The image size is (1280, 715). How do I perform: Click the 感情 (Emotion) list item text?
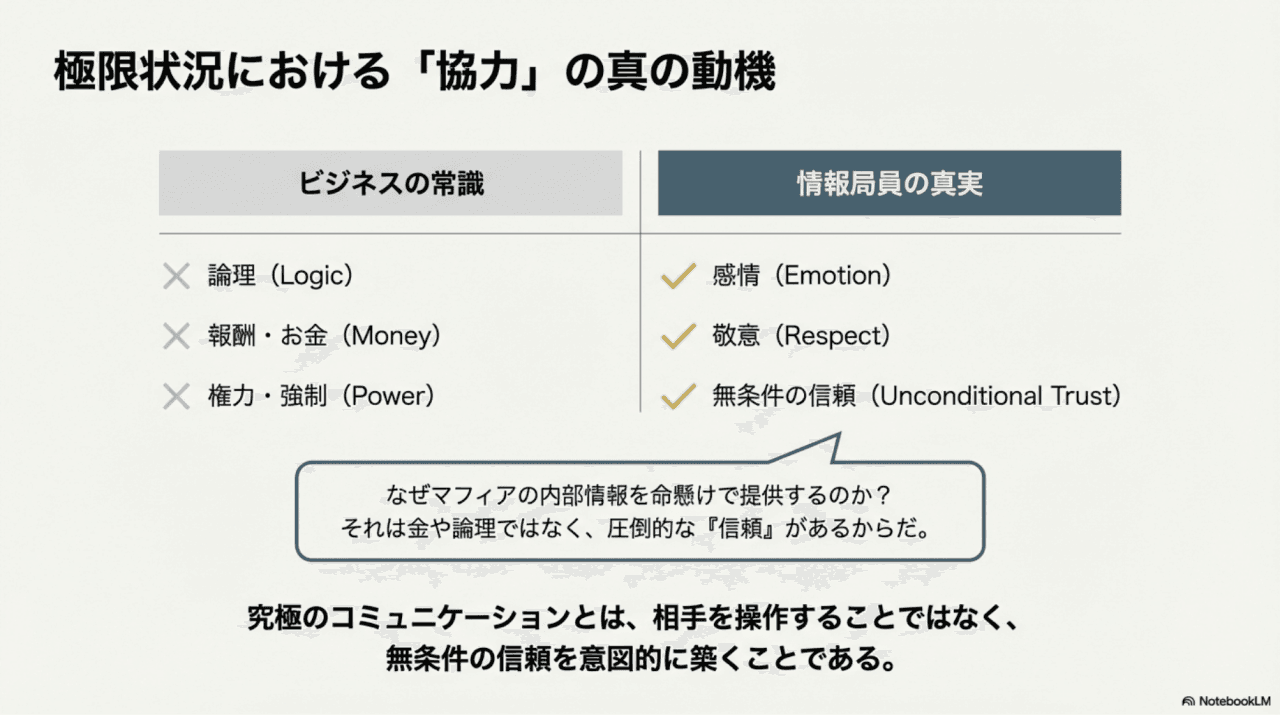point(801,276)
